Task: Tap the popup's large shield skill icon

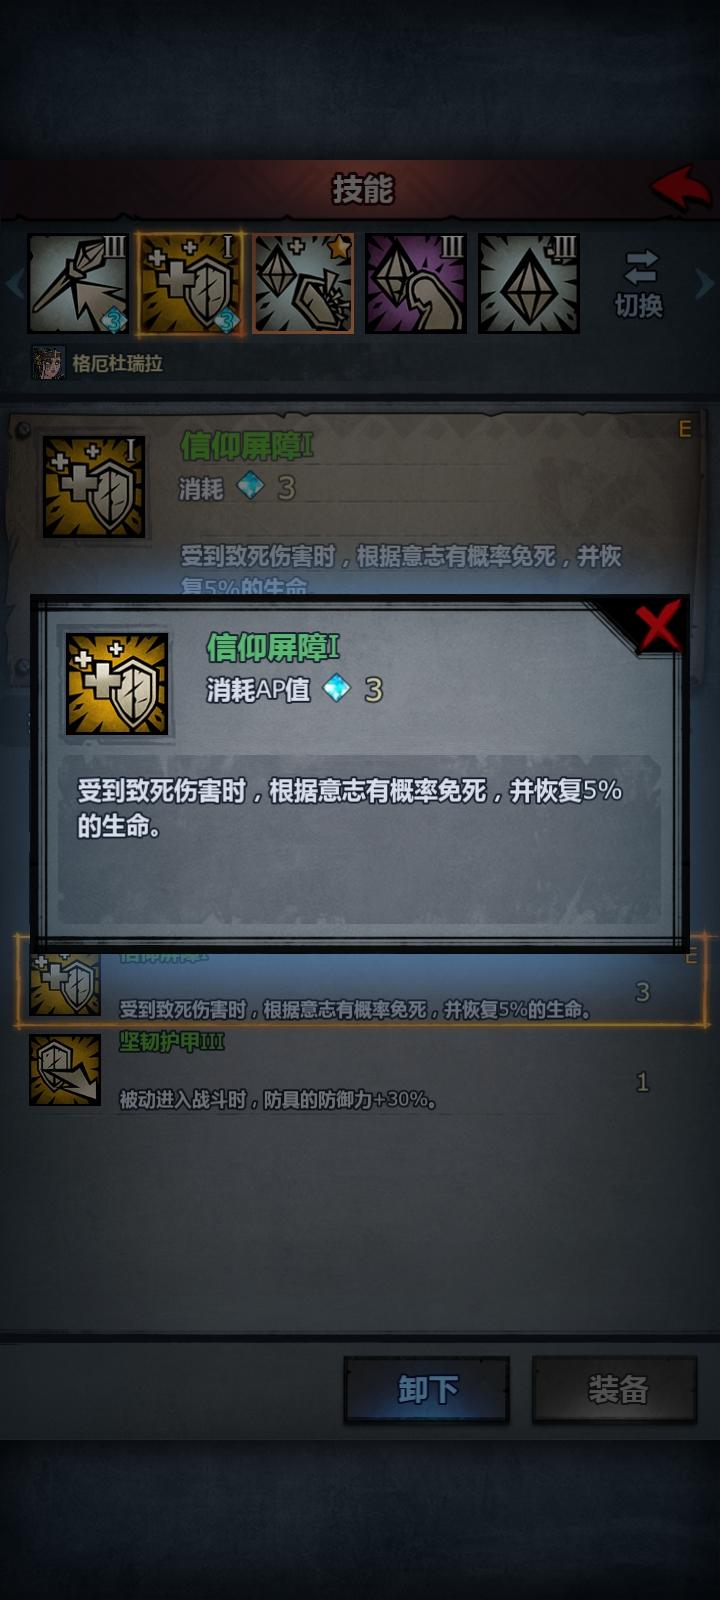Action: tap(117, 684)
